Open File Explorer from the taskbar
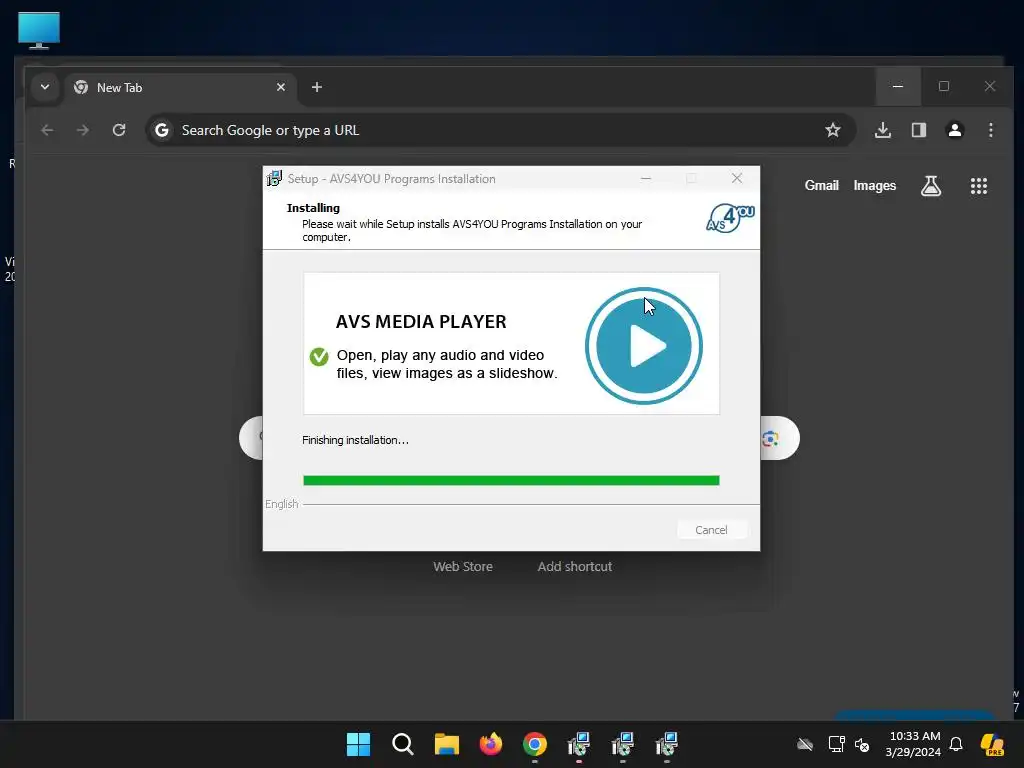Image resolution: width=1024 pixels, height=768 pixels. [x=447, y=744]
